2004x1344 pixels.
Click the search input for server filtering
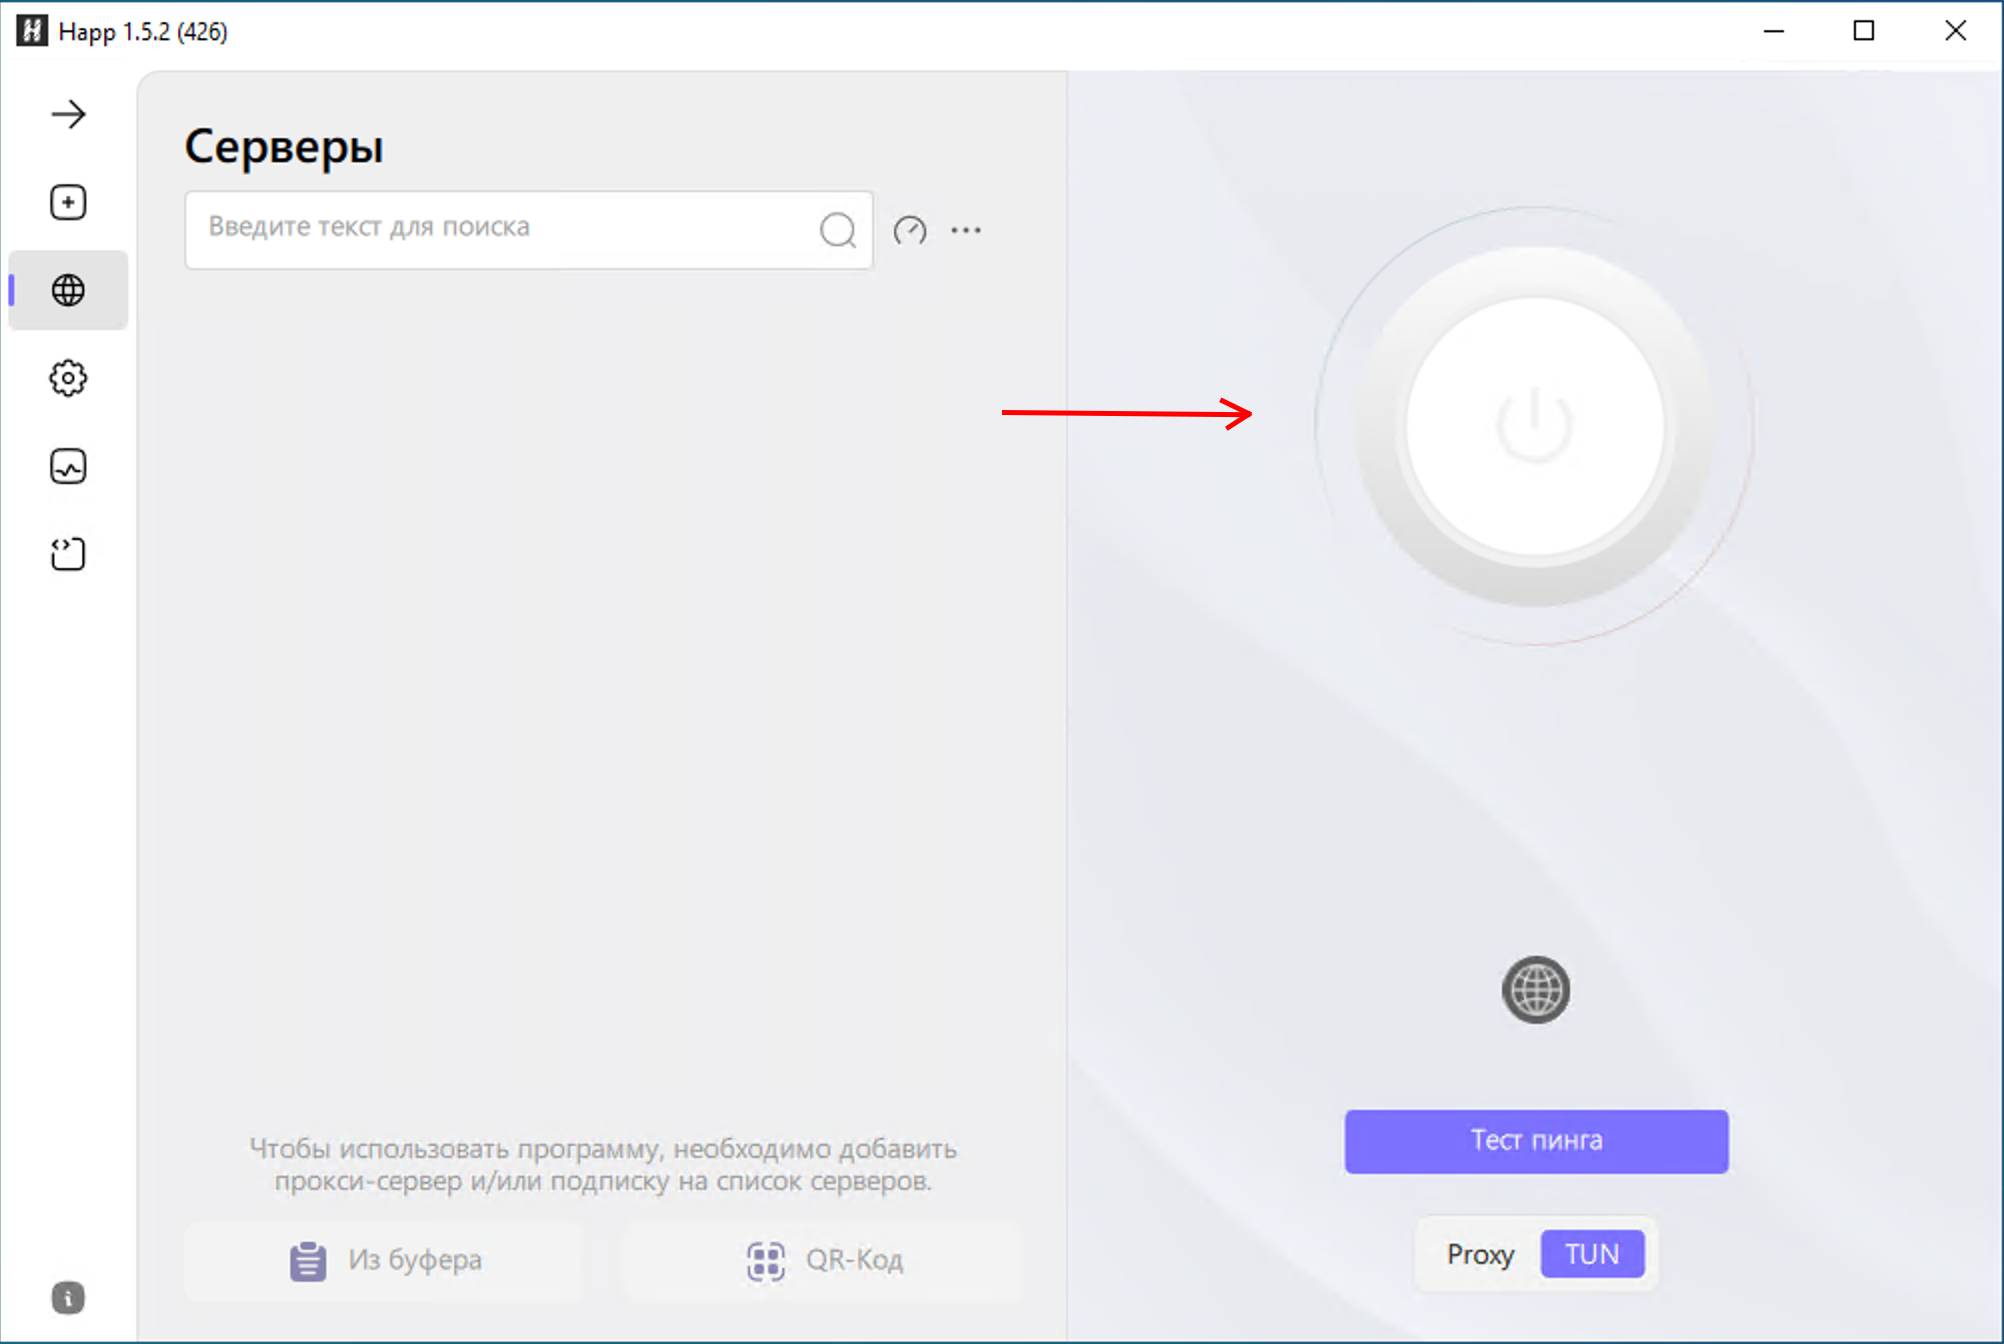(500, 229)
